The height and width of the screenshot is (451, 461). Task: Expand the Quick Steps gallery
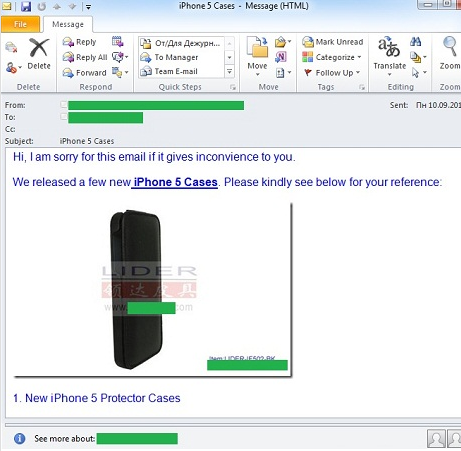tap(230, 72)
